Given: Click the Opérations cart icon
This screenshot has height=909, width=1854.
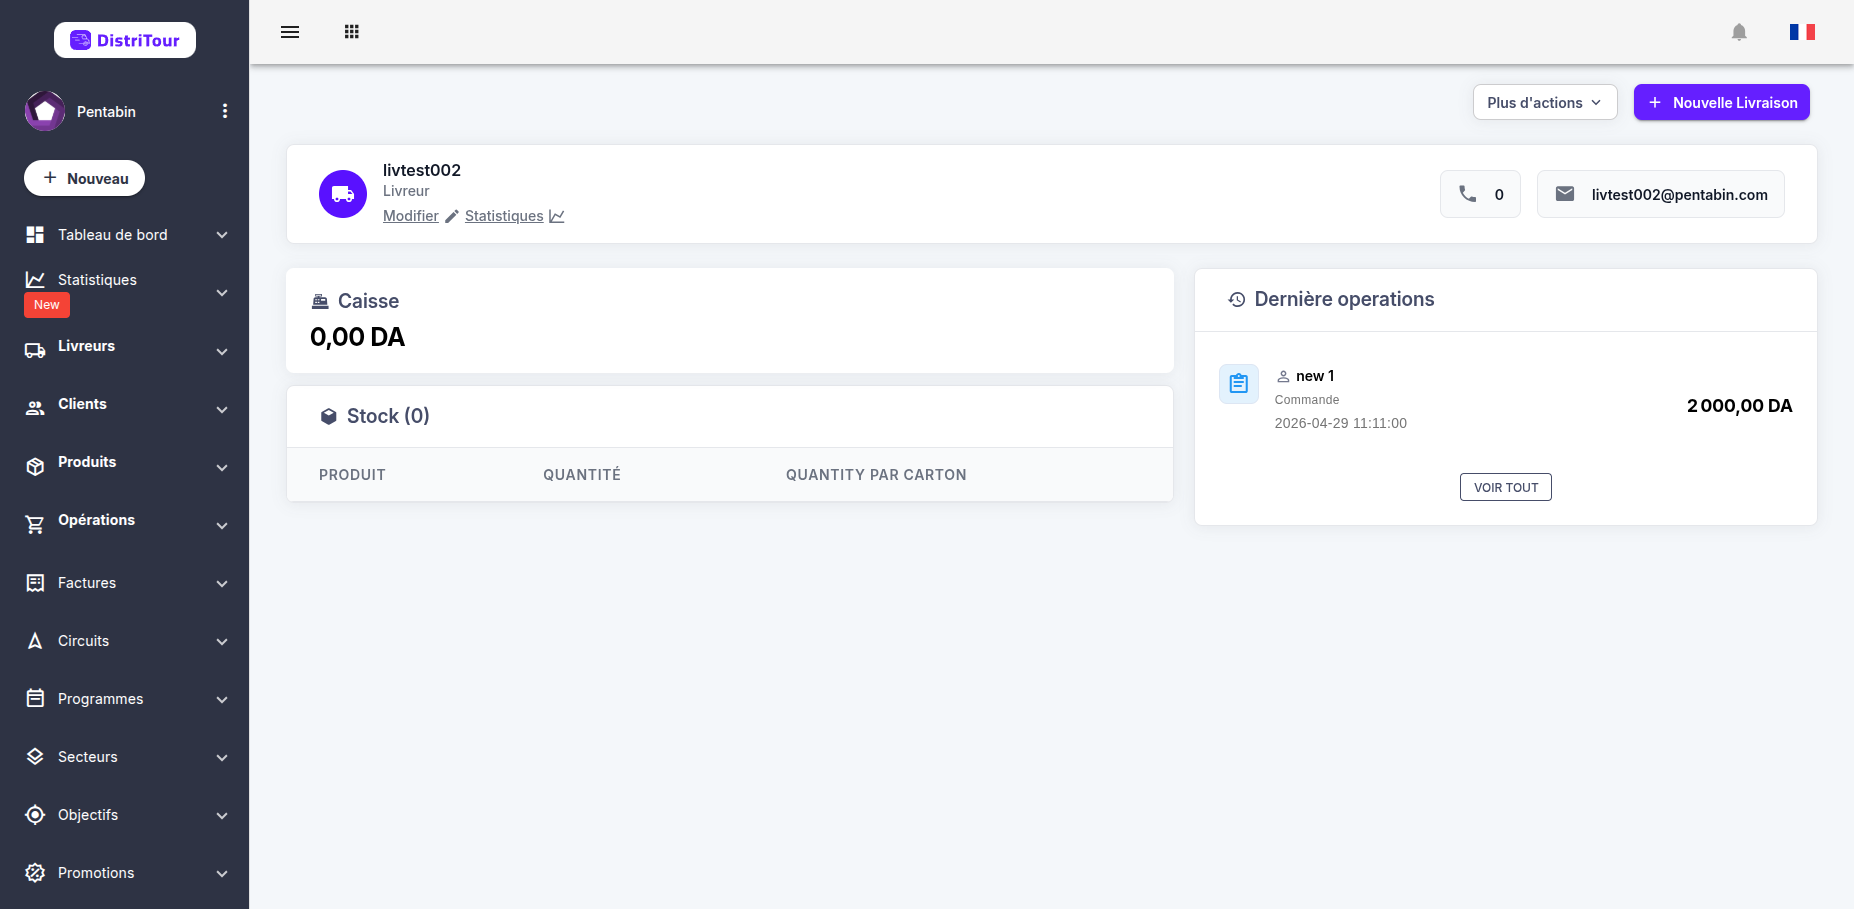Looking at the screenshot, I should tap(35, 525).
